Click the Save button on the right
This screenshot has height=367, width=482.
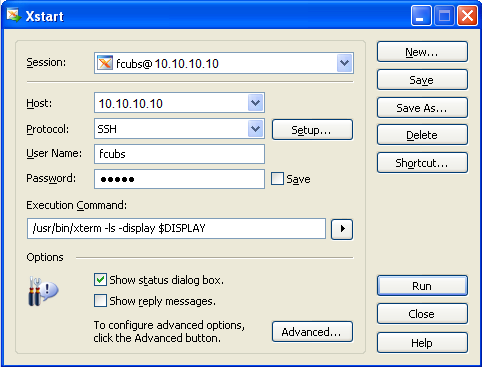[422, 80]
